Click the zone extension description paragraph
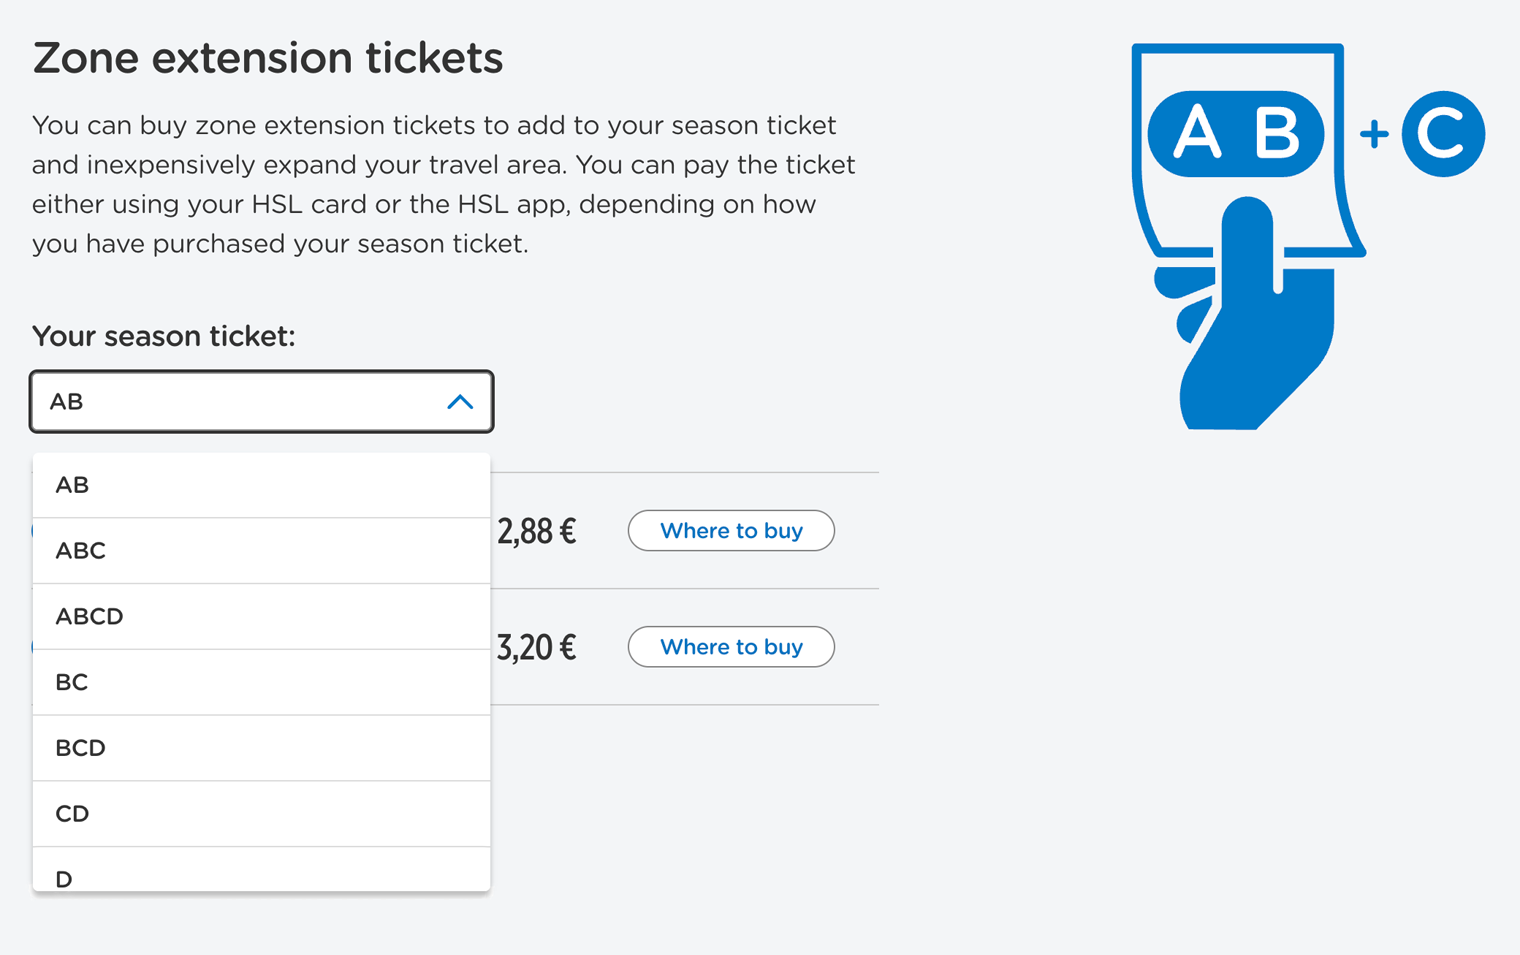 (x=443, y=184)
